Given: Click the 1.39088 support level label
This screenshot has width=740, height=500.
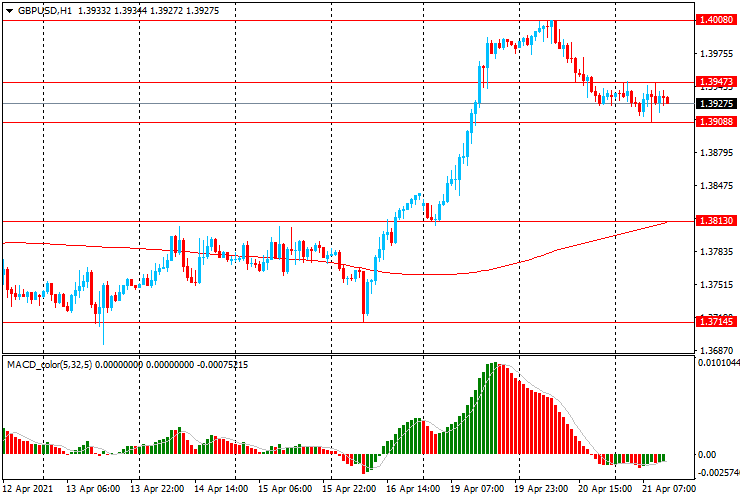Looking at the screenshot, I should pos(716,122).
